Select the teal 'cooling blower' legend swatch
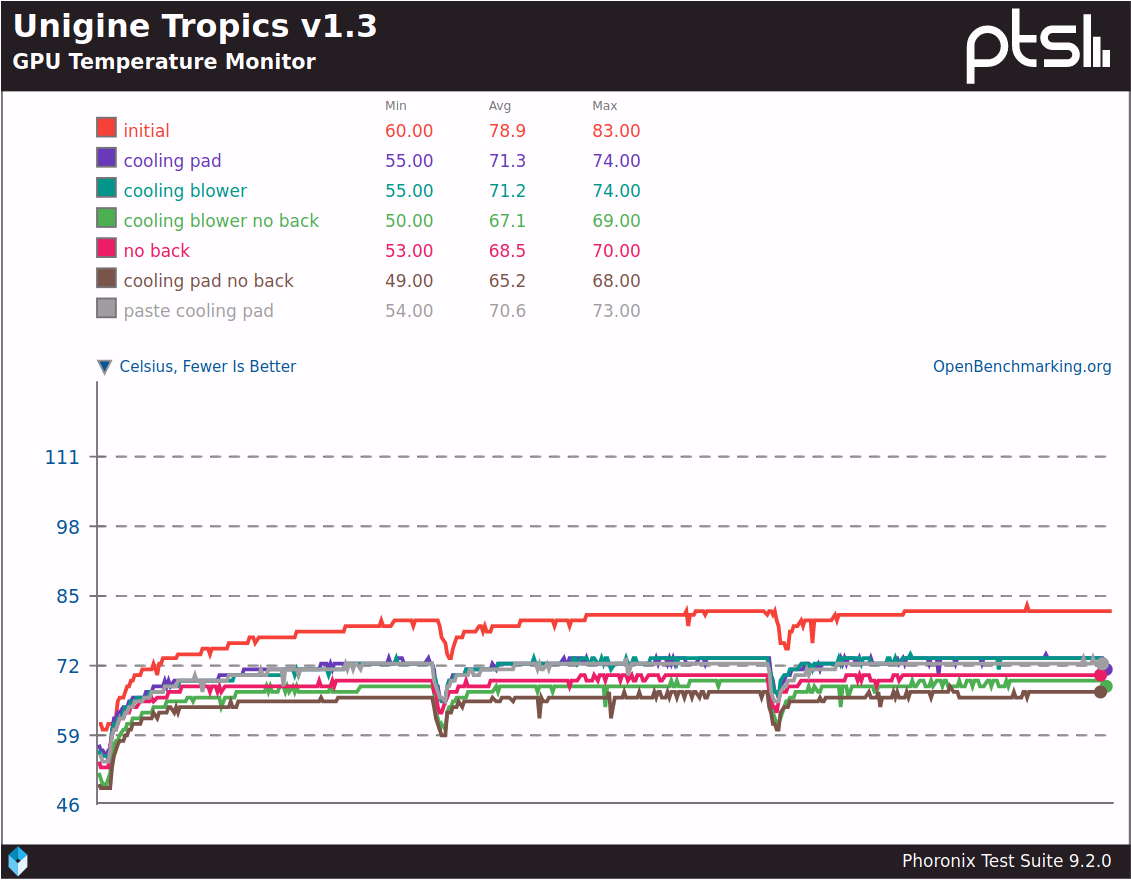The width and height of the screenshot is (1131, 880). click(107, 188)
